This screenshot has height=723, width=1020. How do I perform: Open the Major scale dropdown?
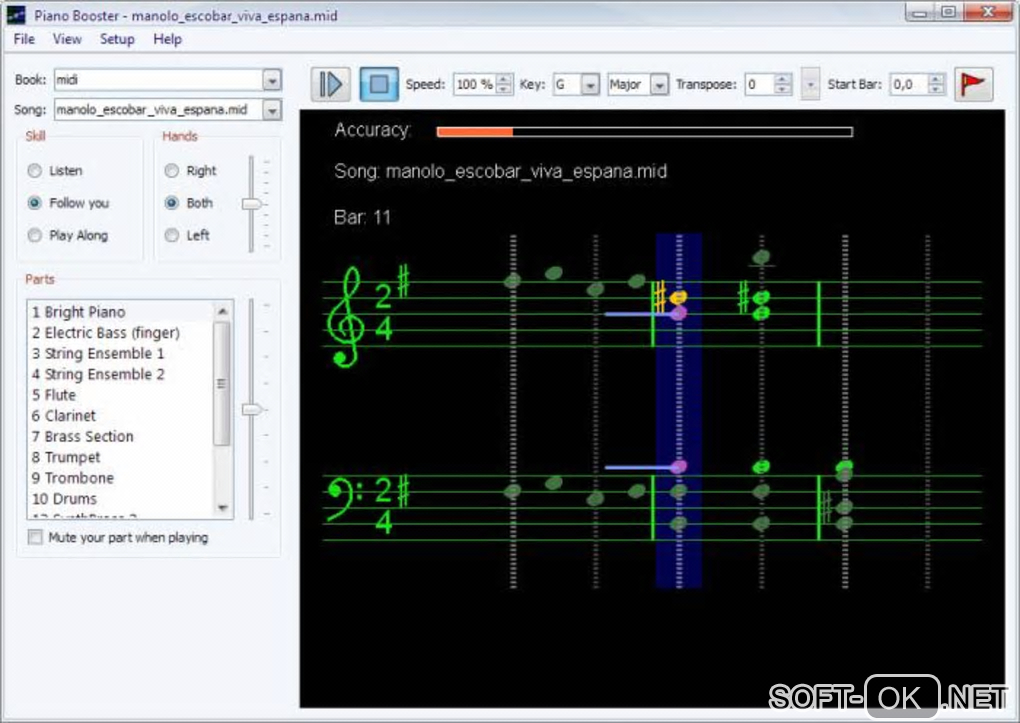(659, 85)
